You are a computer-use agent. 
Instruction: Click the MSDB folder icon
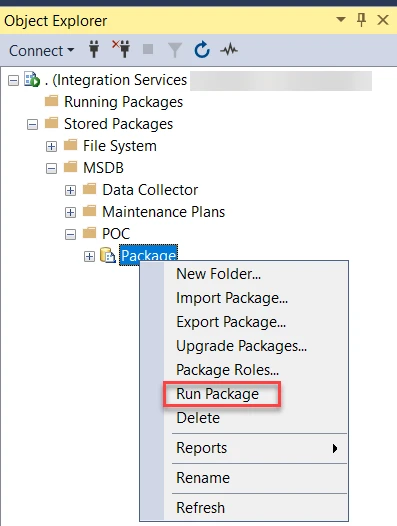(70, 166)
